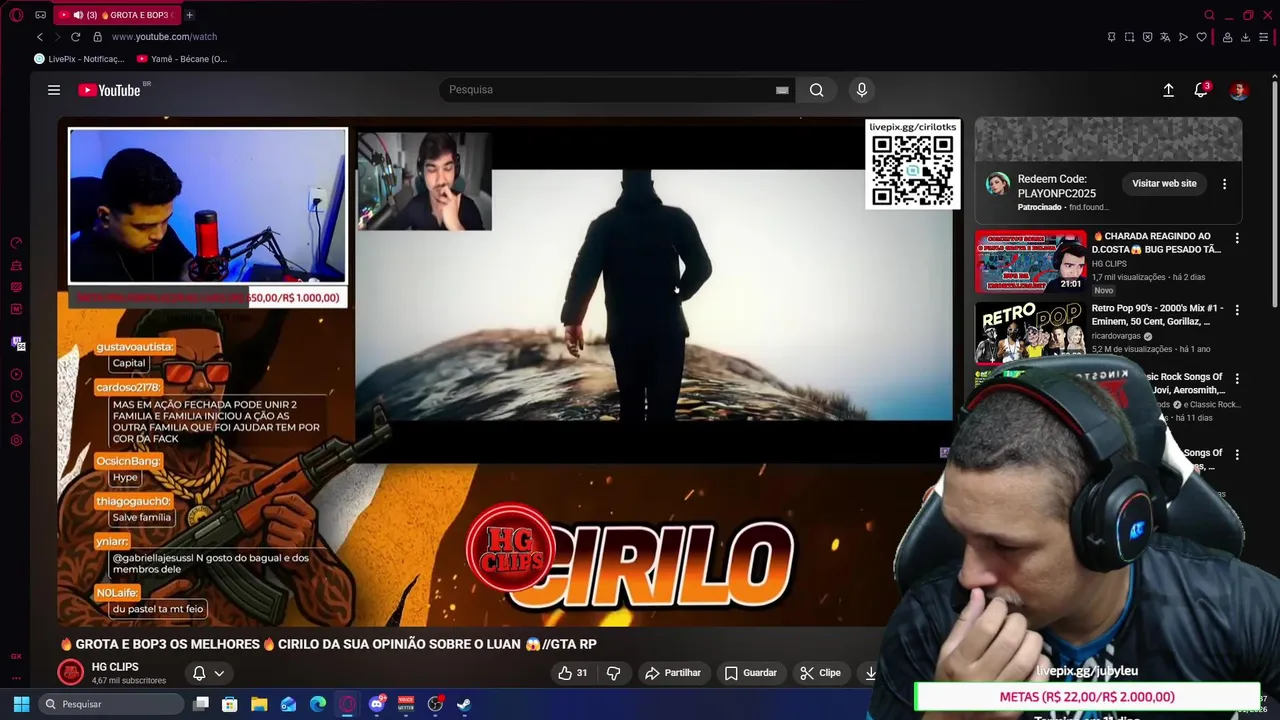Open CHARADA REAGINDO AO D.COSTA thumbnail
Screen dimensions: 1280x720
click(1030, 262)
